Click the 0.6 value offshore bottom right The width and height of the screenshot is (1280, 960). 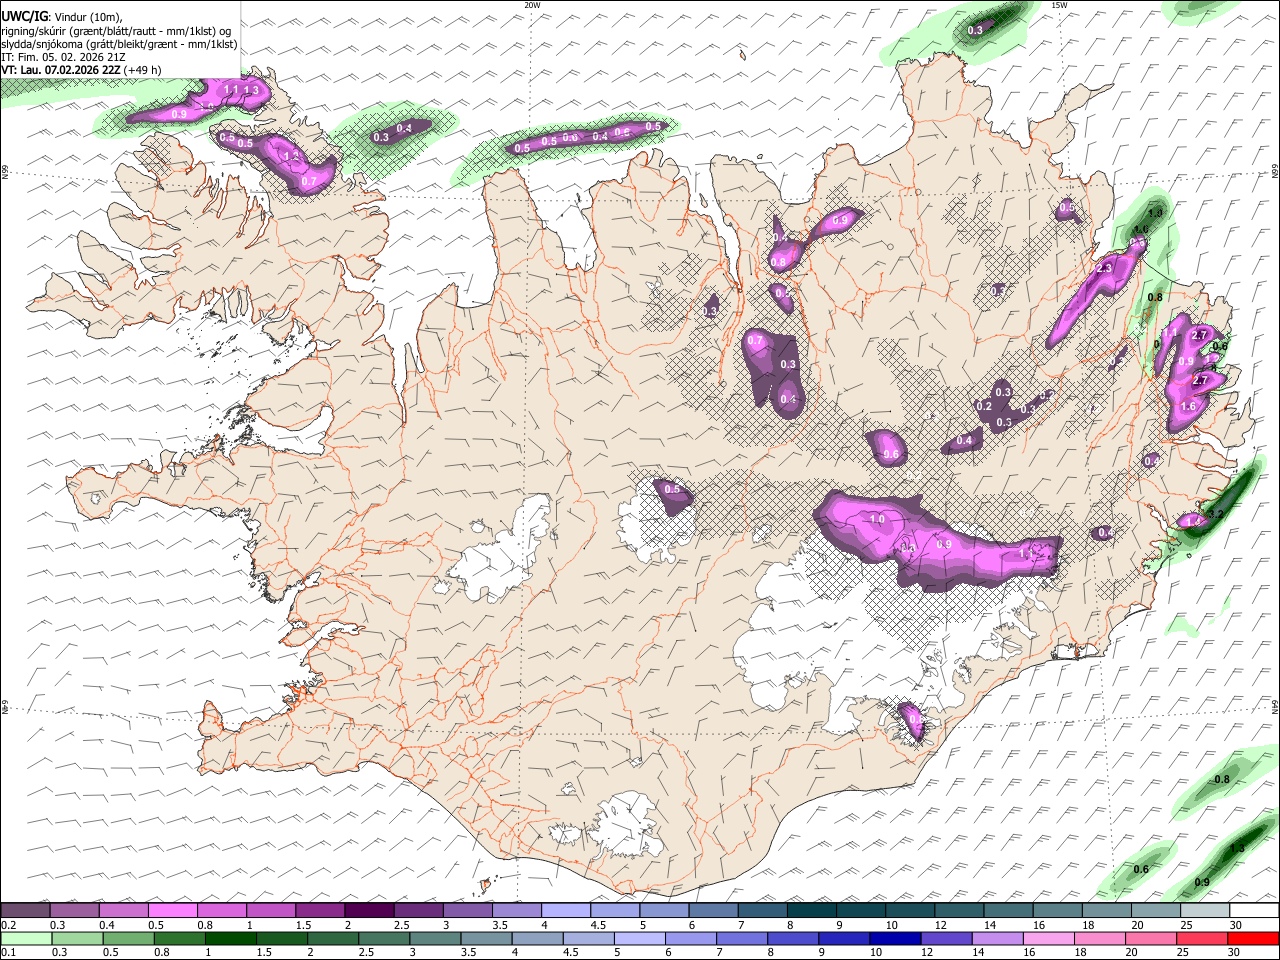pyautogui.click(x=1141, y=869)
